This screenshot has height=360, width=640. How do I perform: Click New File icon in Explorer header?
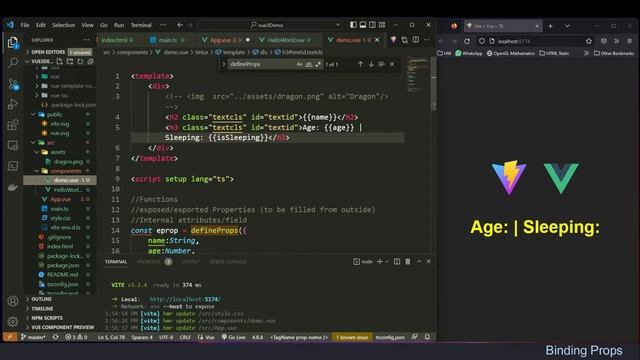click(x=60, y=62)
